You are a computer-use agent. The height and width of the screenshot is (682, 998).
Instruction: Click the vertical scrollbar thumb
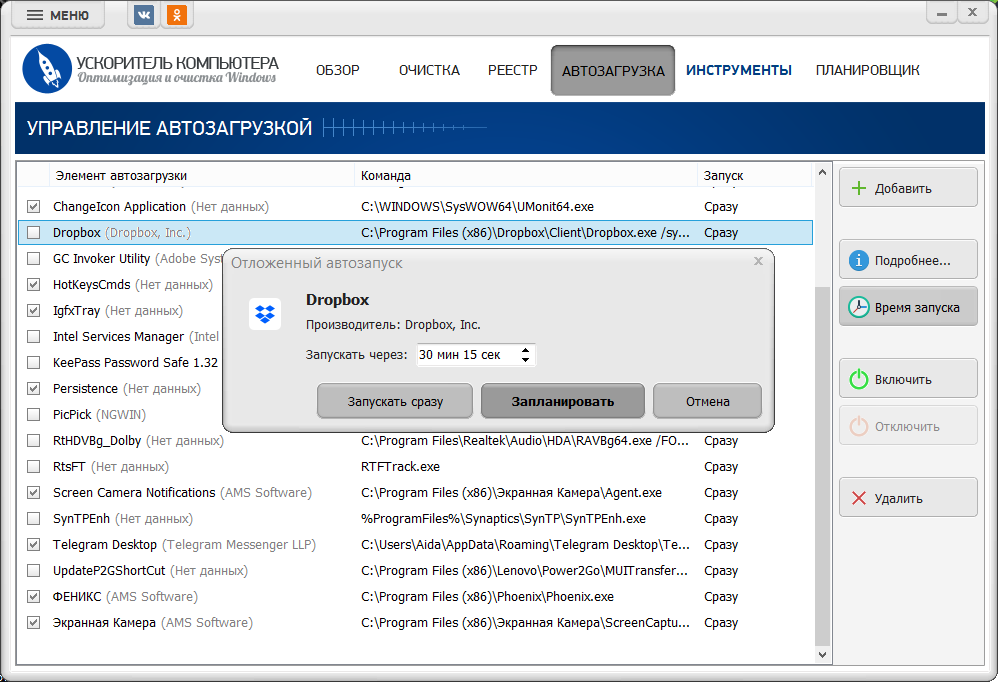pos(822,466)
